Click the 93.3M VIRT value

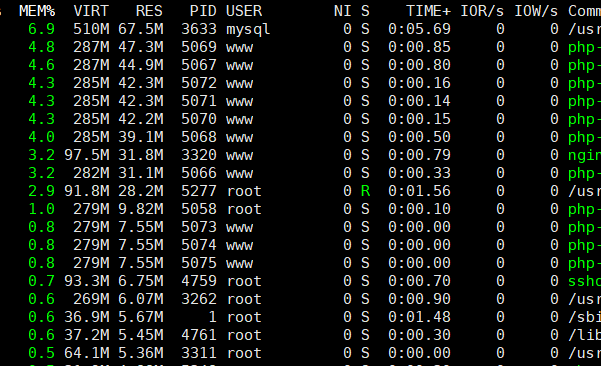pos(87,281)
